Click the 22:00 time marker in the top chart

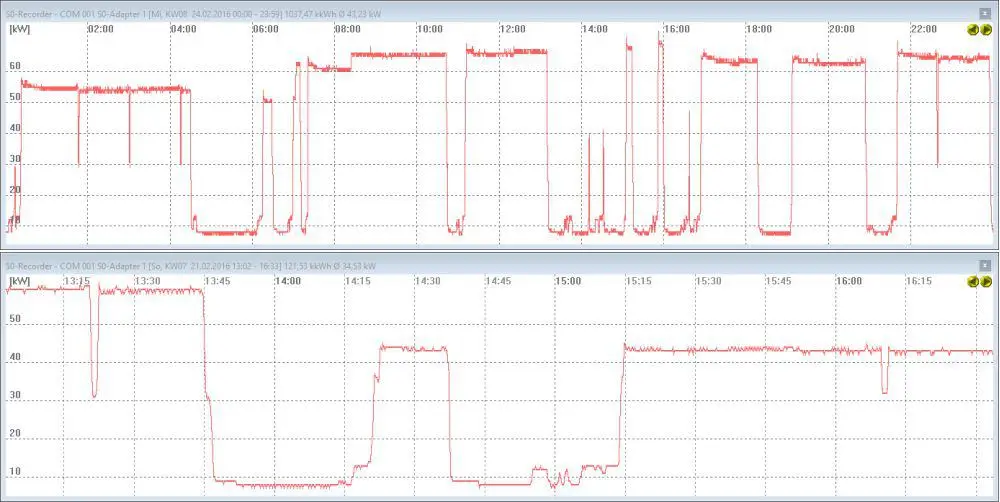[x=923, y=29]
